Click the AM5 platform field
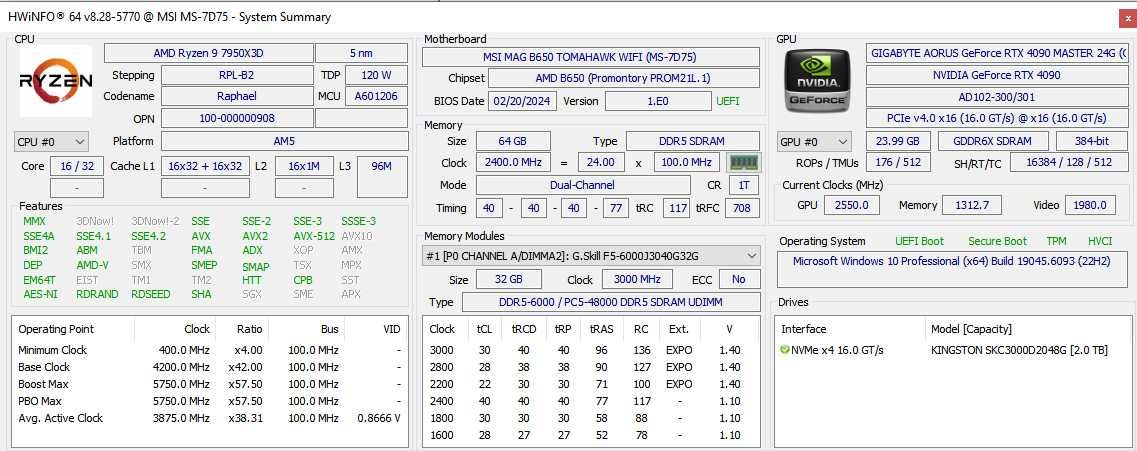Viewport: 1137px width, 451px height. [284, 141]
